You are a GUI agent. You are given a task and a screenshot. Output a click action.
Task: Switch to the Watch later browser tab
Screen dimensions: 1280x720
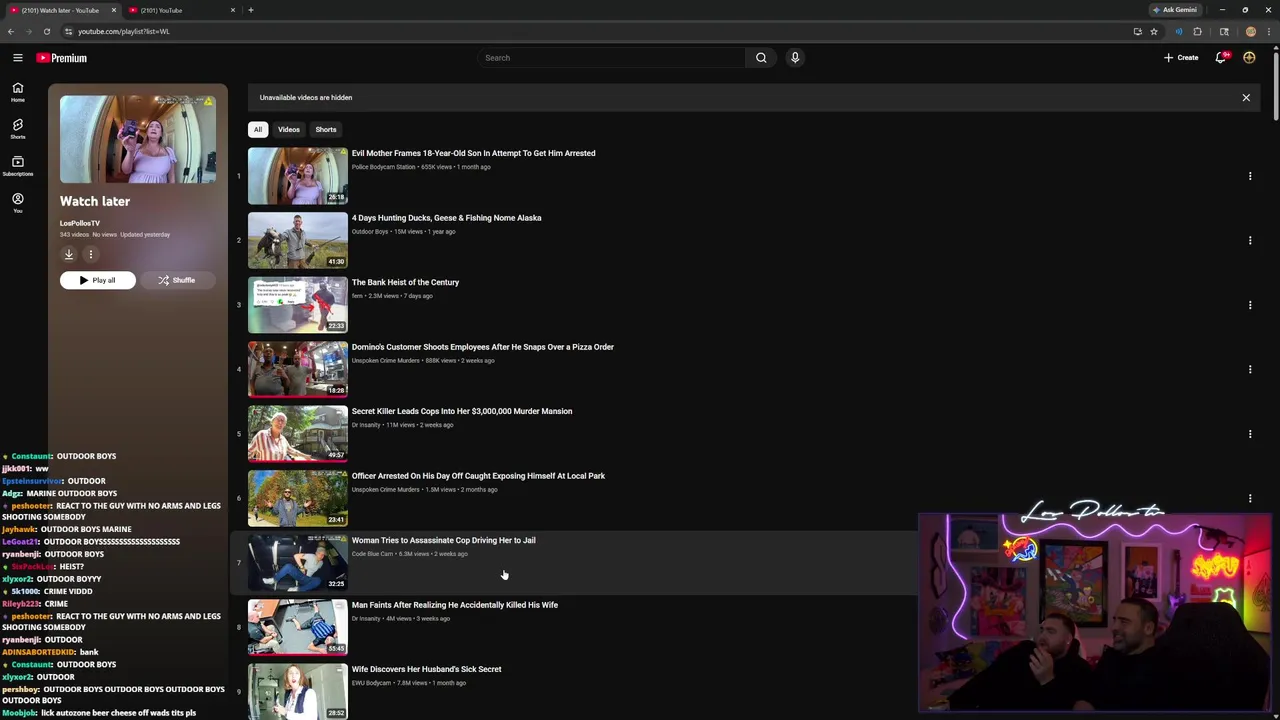pyautogui.click(x=61, y=10)
